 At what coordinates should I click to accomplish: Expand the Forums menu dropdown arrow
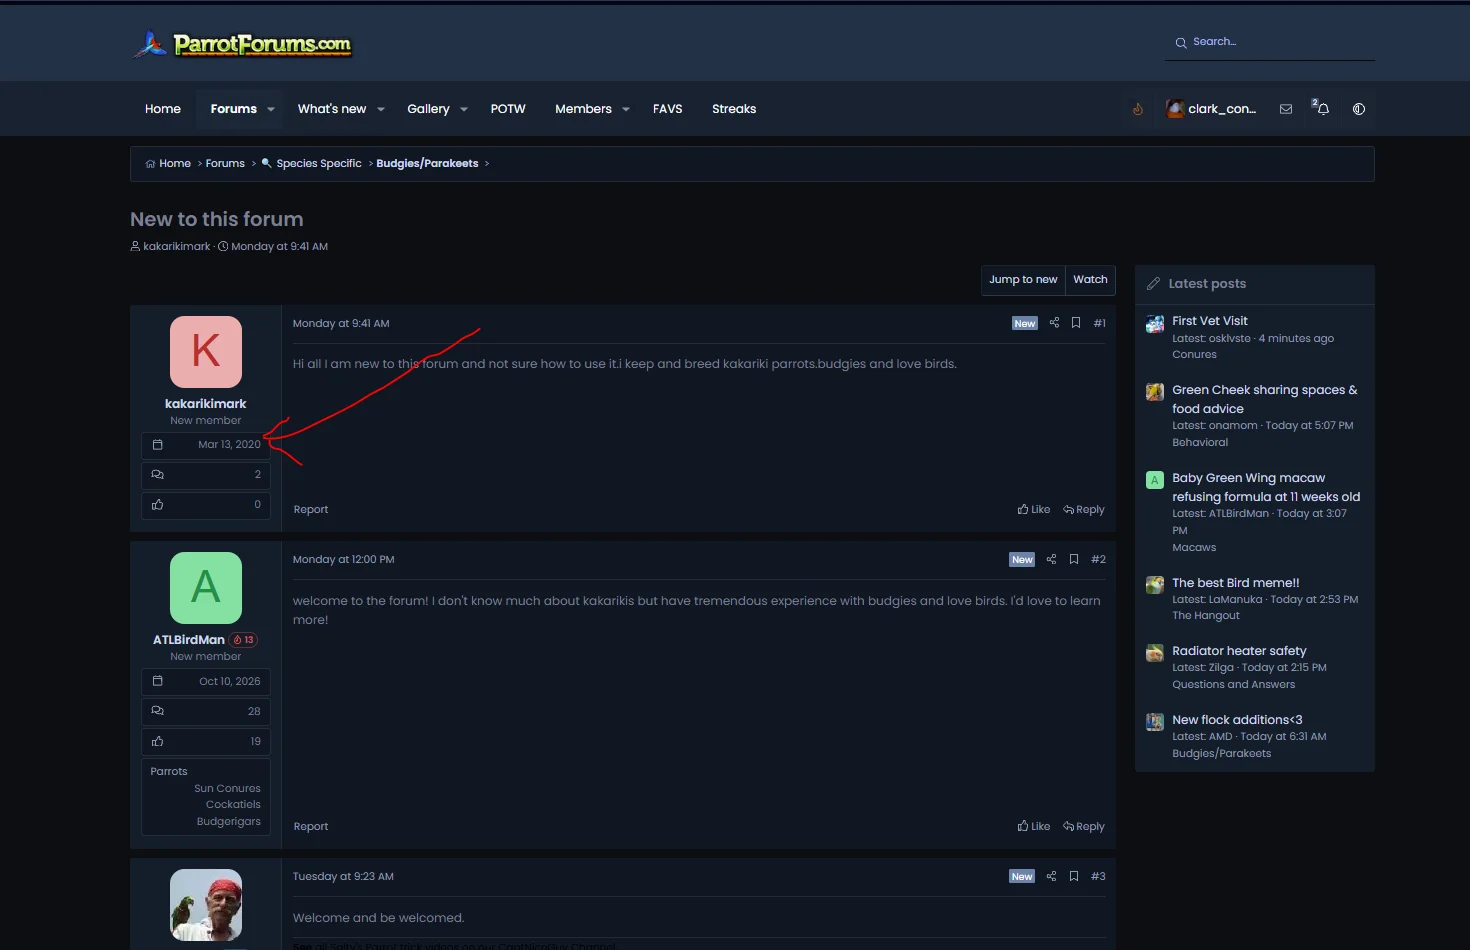click(271, 109)
